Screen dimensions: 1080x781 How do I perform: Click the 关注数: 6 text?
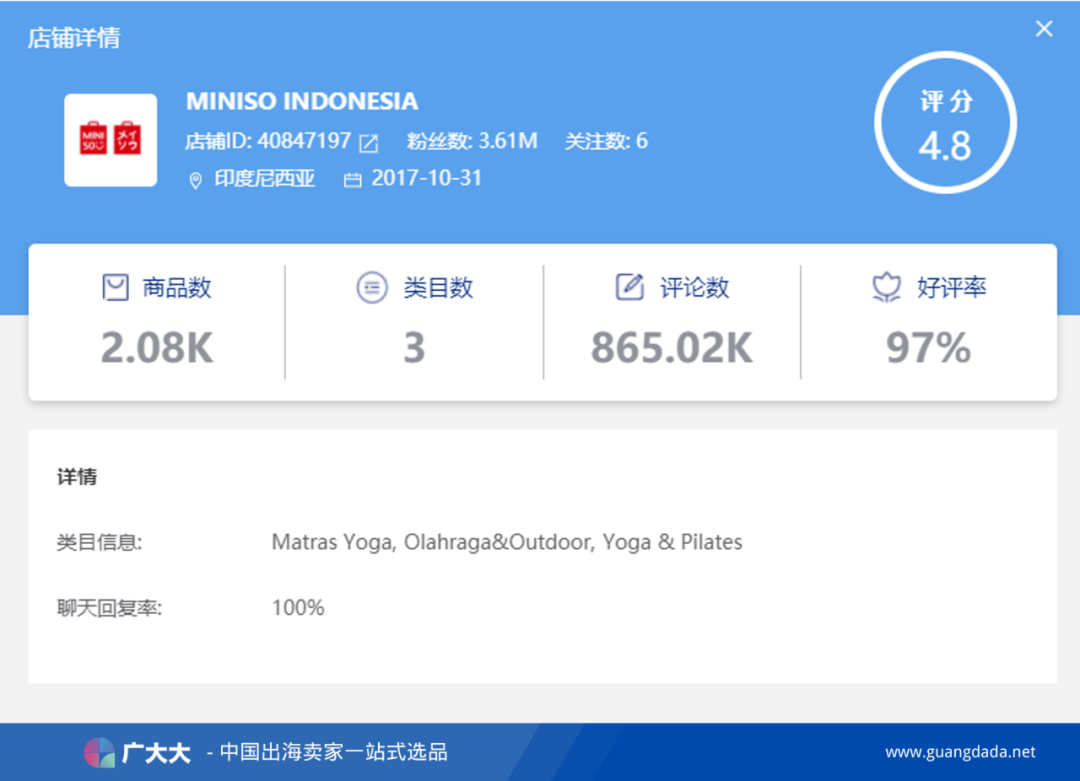[606, 141]
